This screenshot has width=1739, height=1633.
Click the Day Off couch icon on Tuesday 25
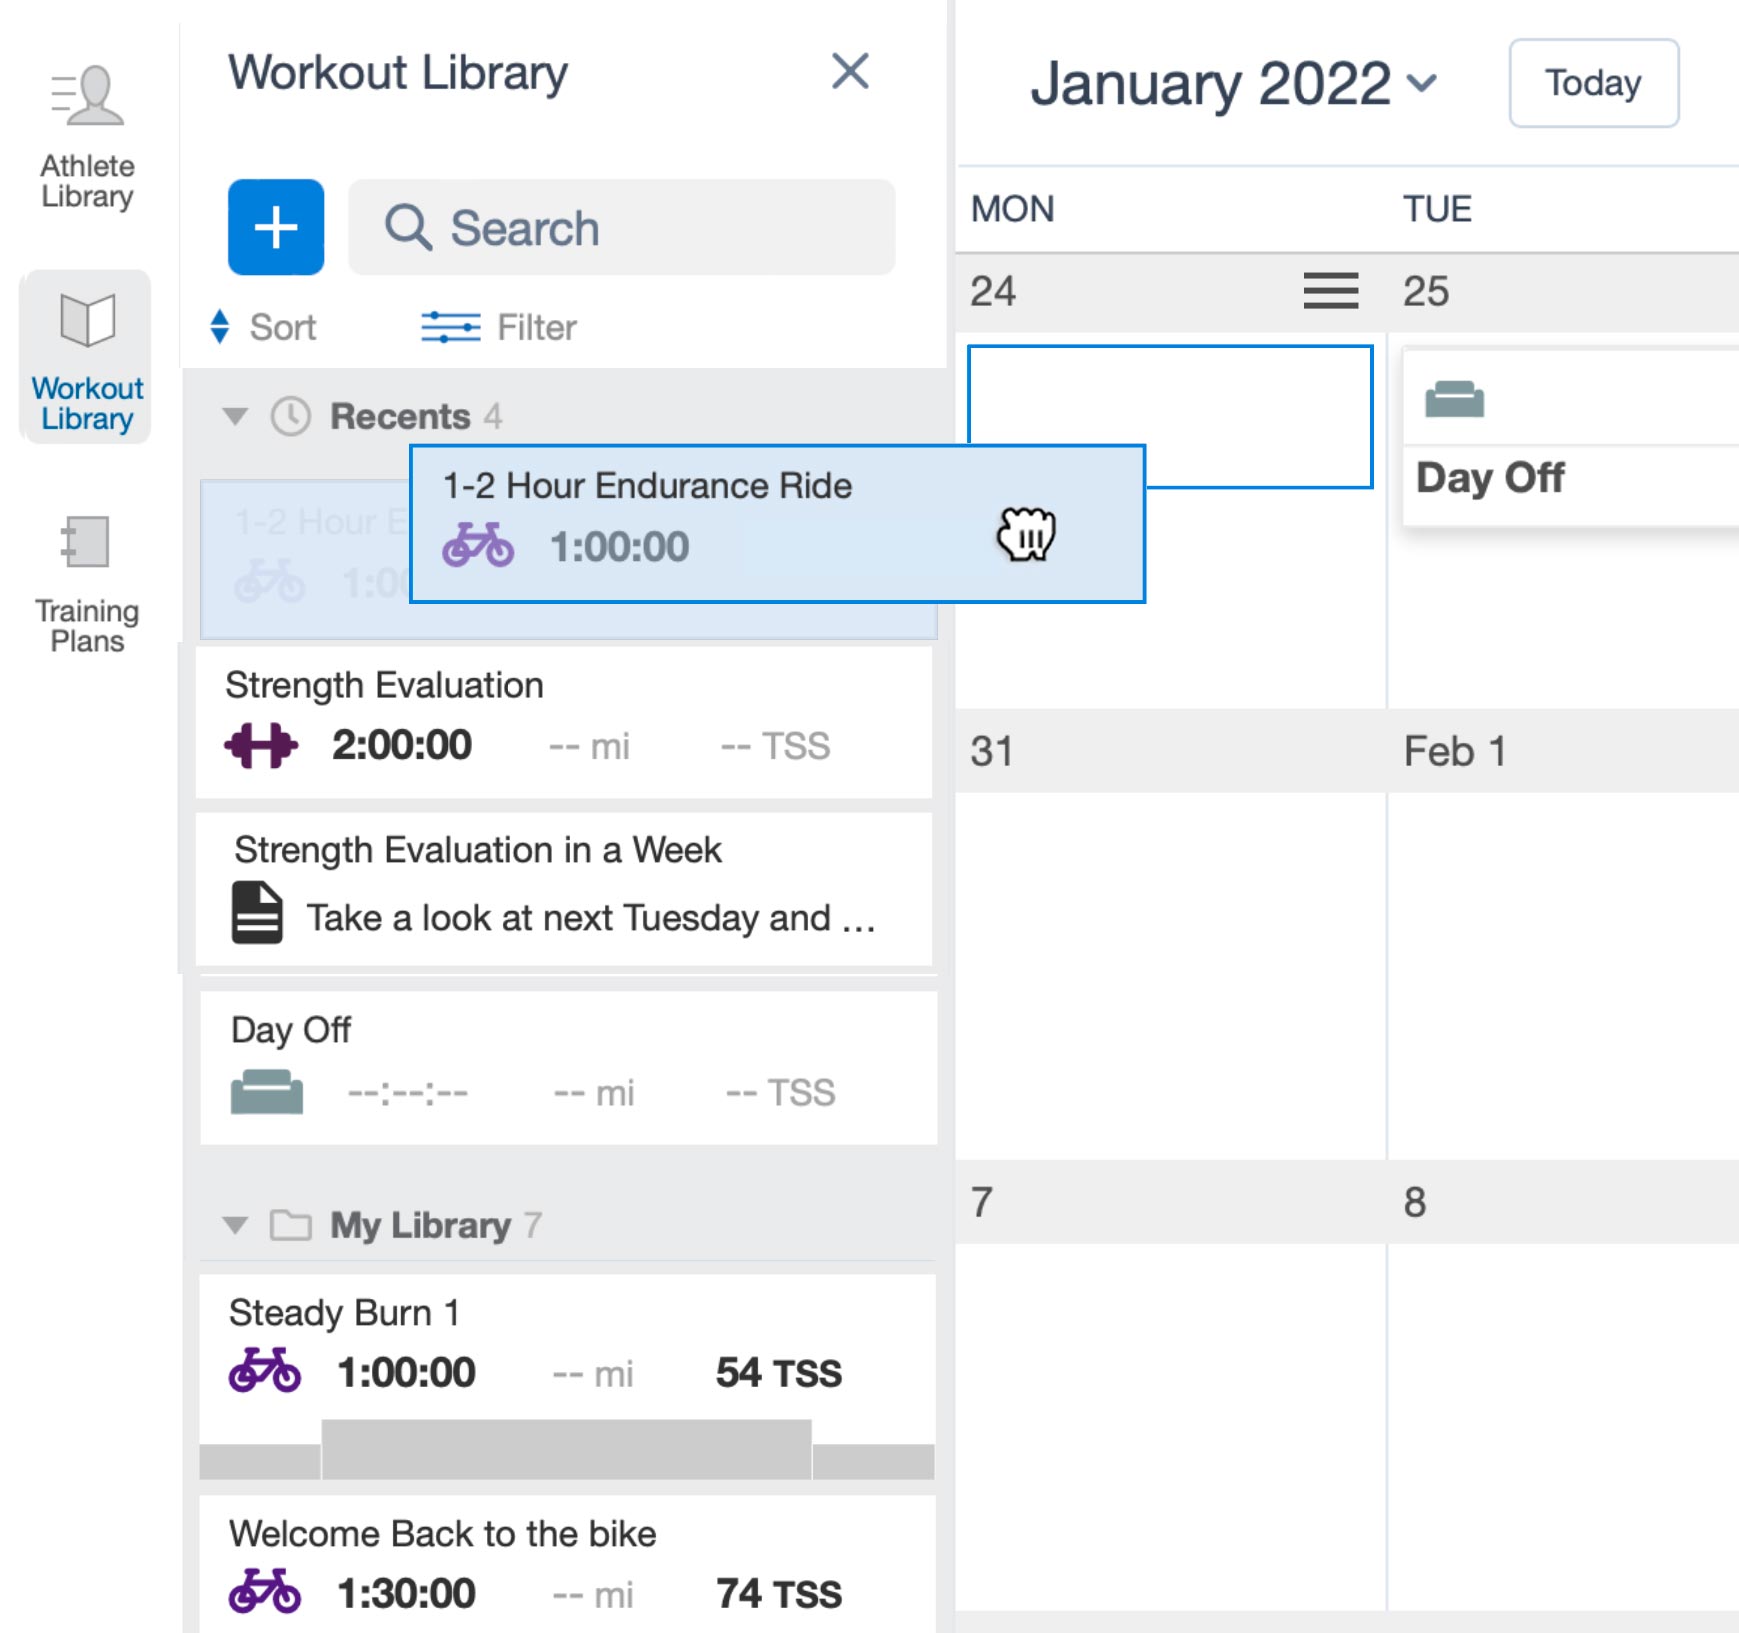1454,400
